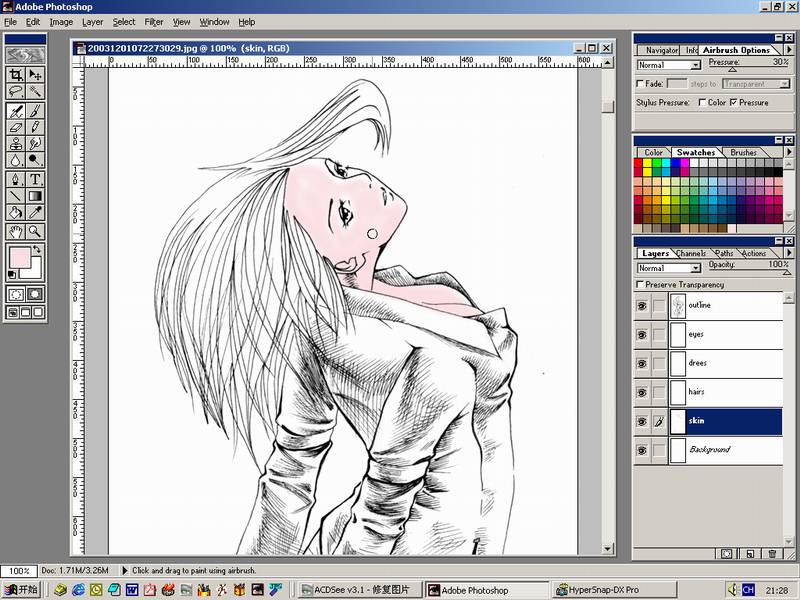This screenshot has width=800, height=600.
Task: Switch to Standard editing mode
Action: (16, 294)
